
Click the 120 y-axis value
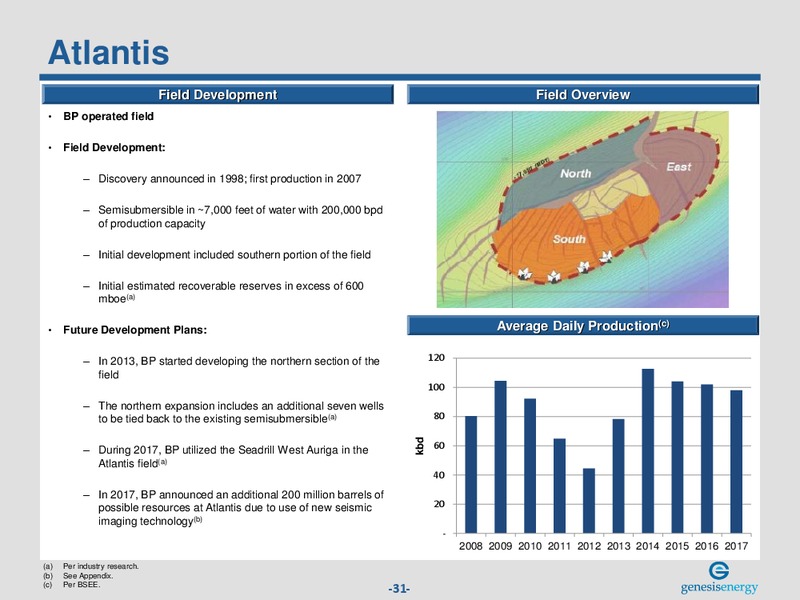436,358
